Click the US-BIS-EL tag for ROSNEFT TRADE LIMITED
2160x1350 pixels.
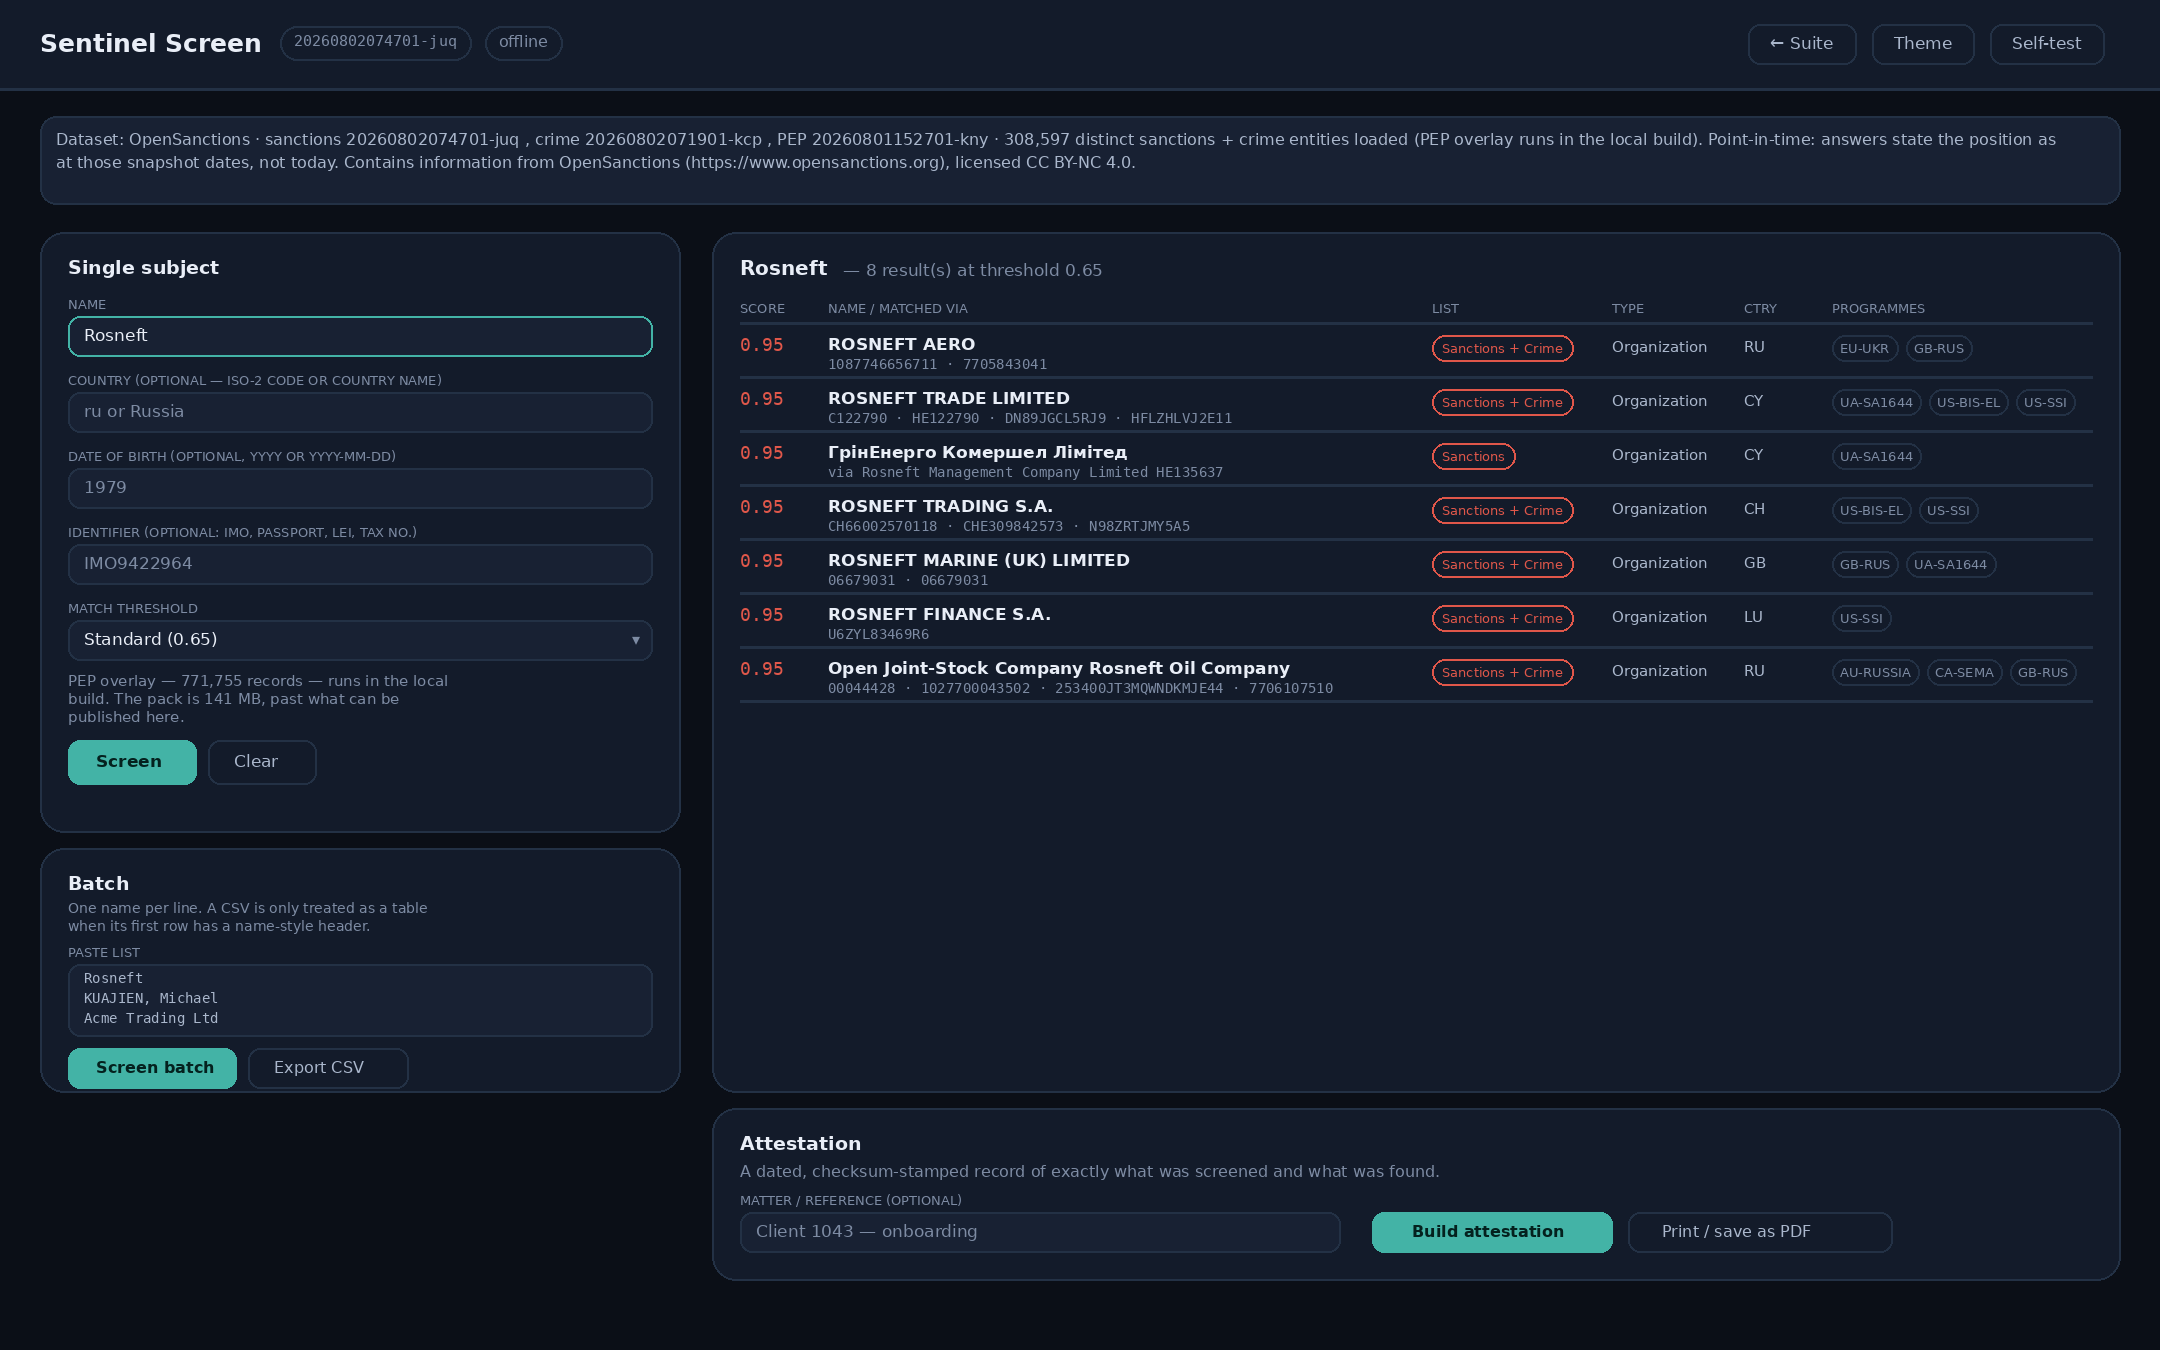tap(1968, 403)
